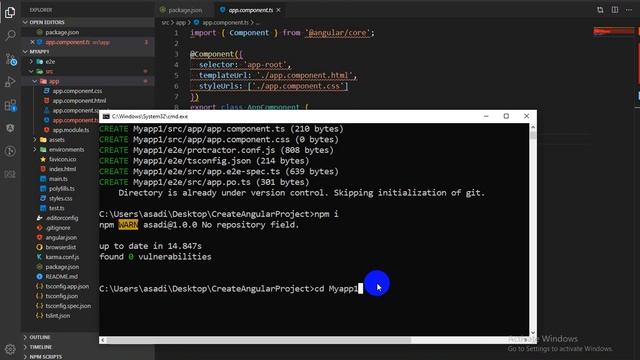Collapse the app folder

pyautogui.click(x=53, y=81)
